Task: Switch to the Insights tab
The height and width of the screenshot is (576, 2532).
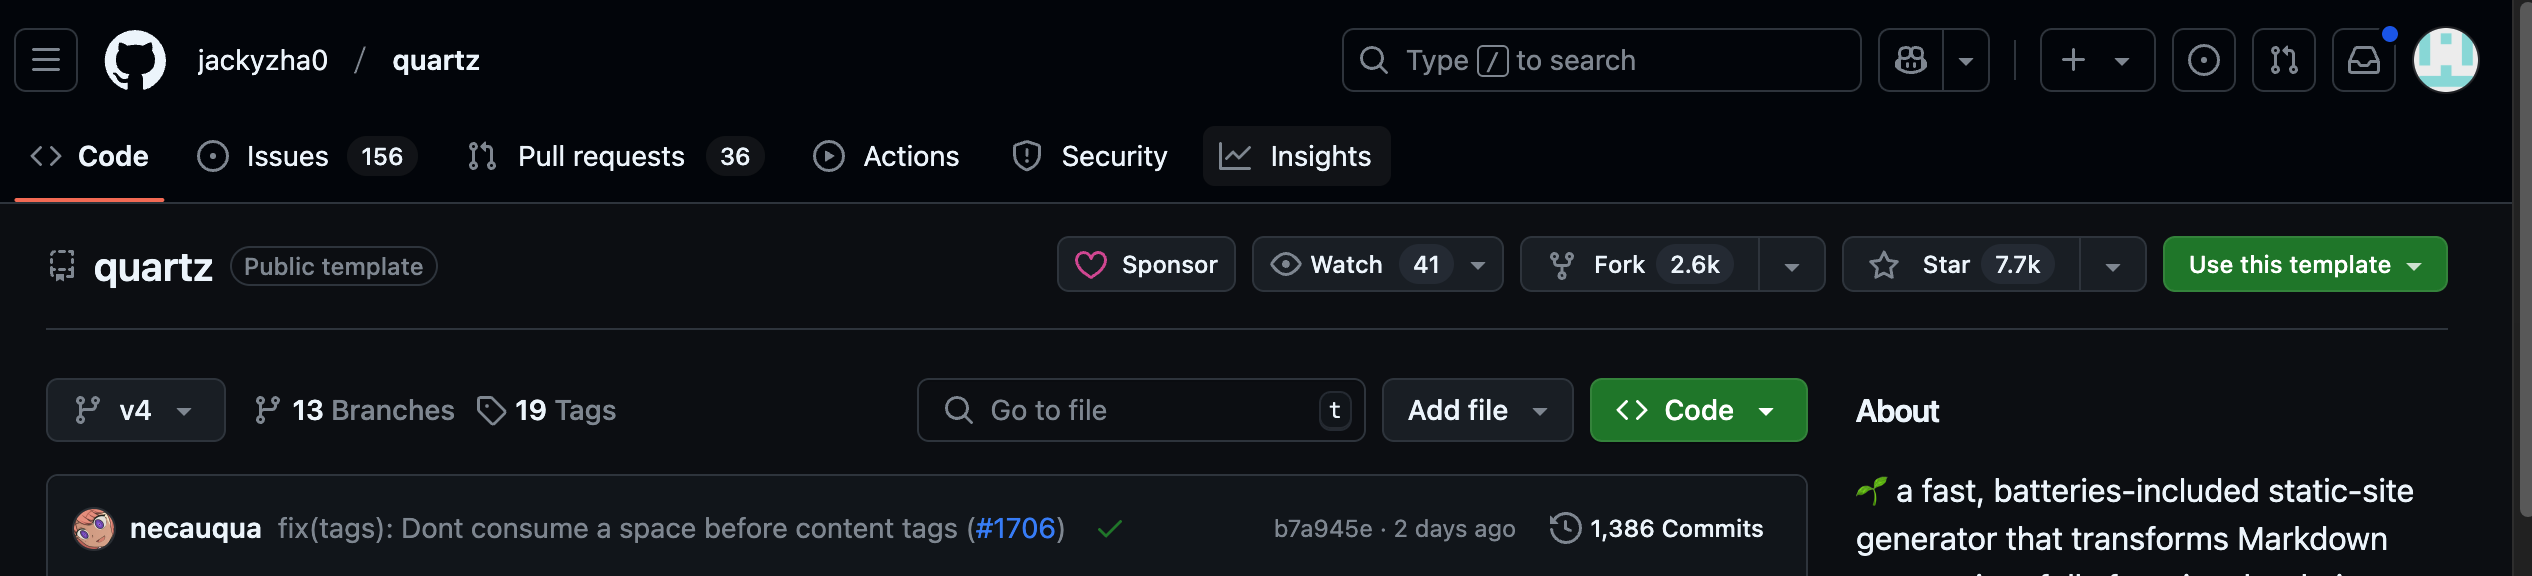Action: [x=1296, y=156]
